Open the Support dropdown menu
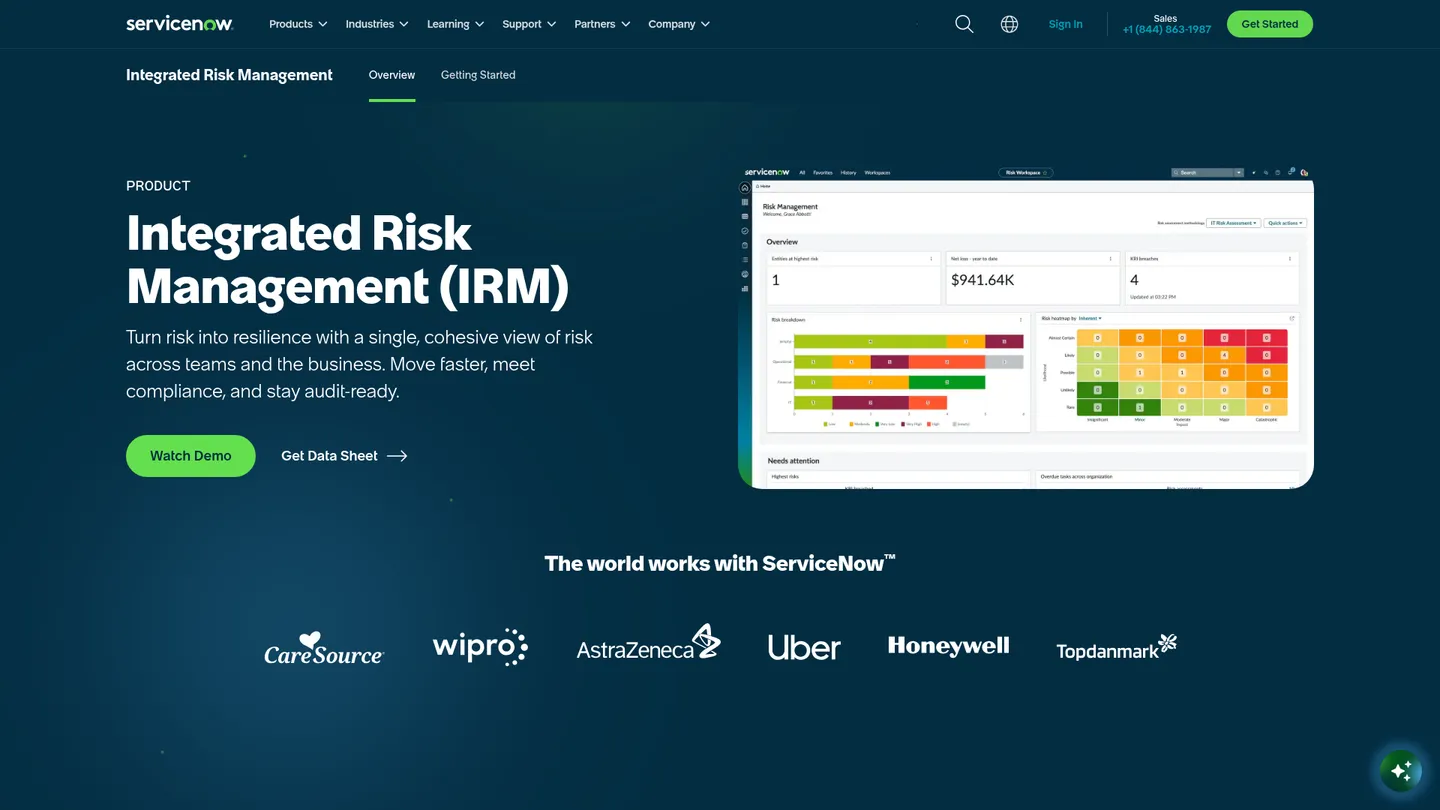The width and height of the screenshot is (1440, 810). click(x=529, y=24)
